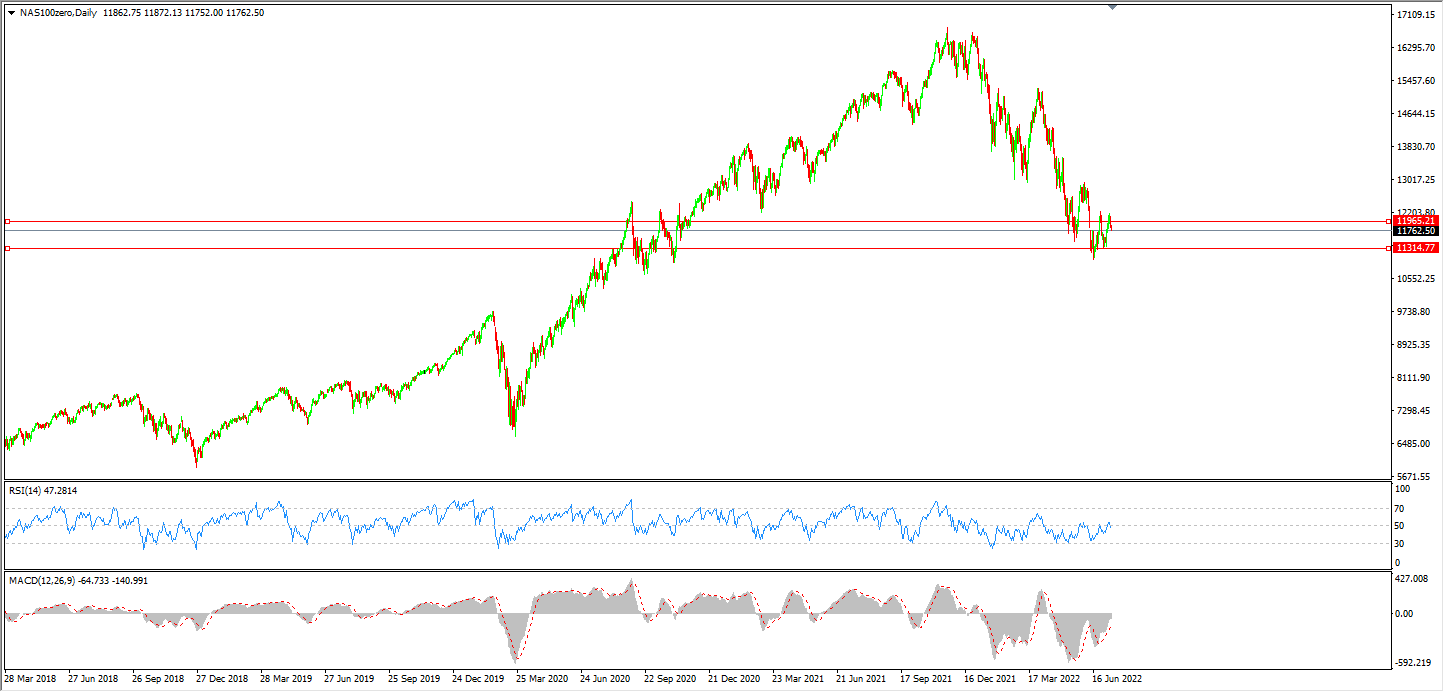Click the dropdown arrow beside NAS100zero,Daily
This screenshot has height=692, width=1444.
[x=11, y=13]
